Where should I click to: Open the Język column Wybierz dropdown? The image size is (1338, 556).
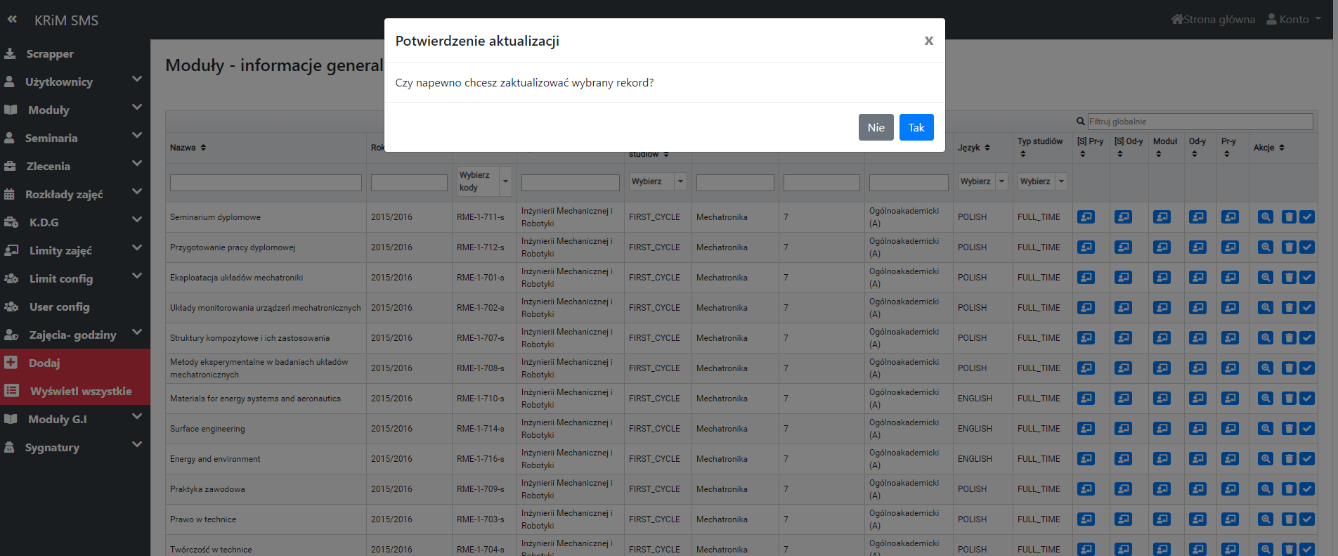coord(982,181)
